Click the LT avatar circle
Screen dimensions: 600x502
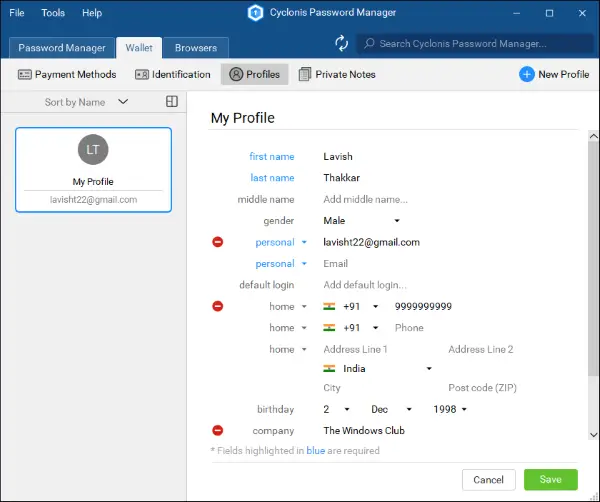coord(93,149)
